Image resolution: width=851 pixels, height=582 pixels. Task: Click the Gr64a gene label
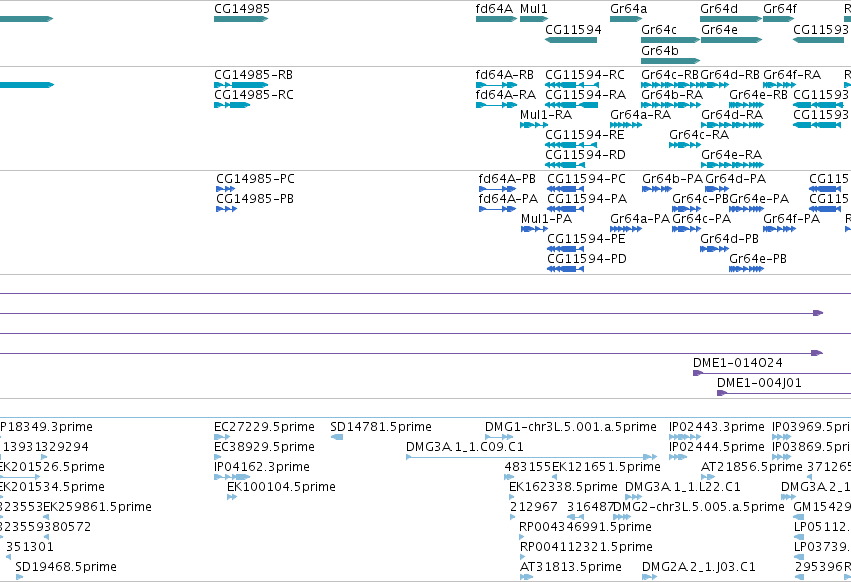click(x=628, y=9)
